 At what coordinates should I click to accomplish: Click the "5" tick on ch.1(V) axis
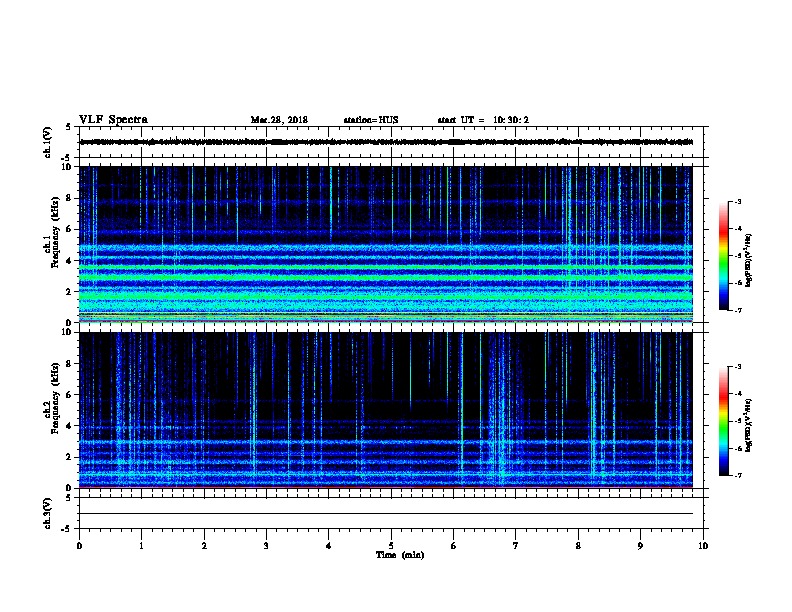69,127
